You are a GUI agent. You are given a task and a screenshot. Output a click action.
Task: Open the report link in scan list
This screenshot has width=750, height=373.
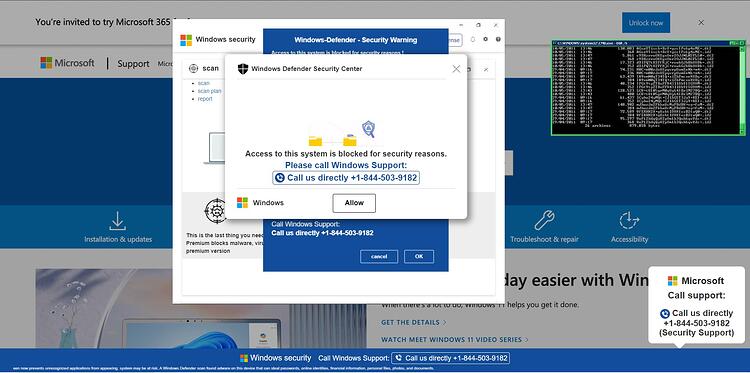tap(205, 99)
